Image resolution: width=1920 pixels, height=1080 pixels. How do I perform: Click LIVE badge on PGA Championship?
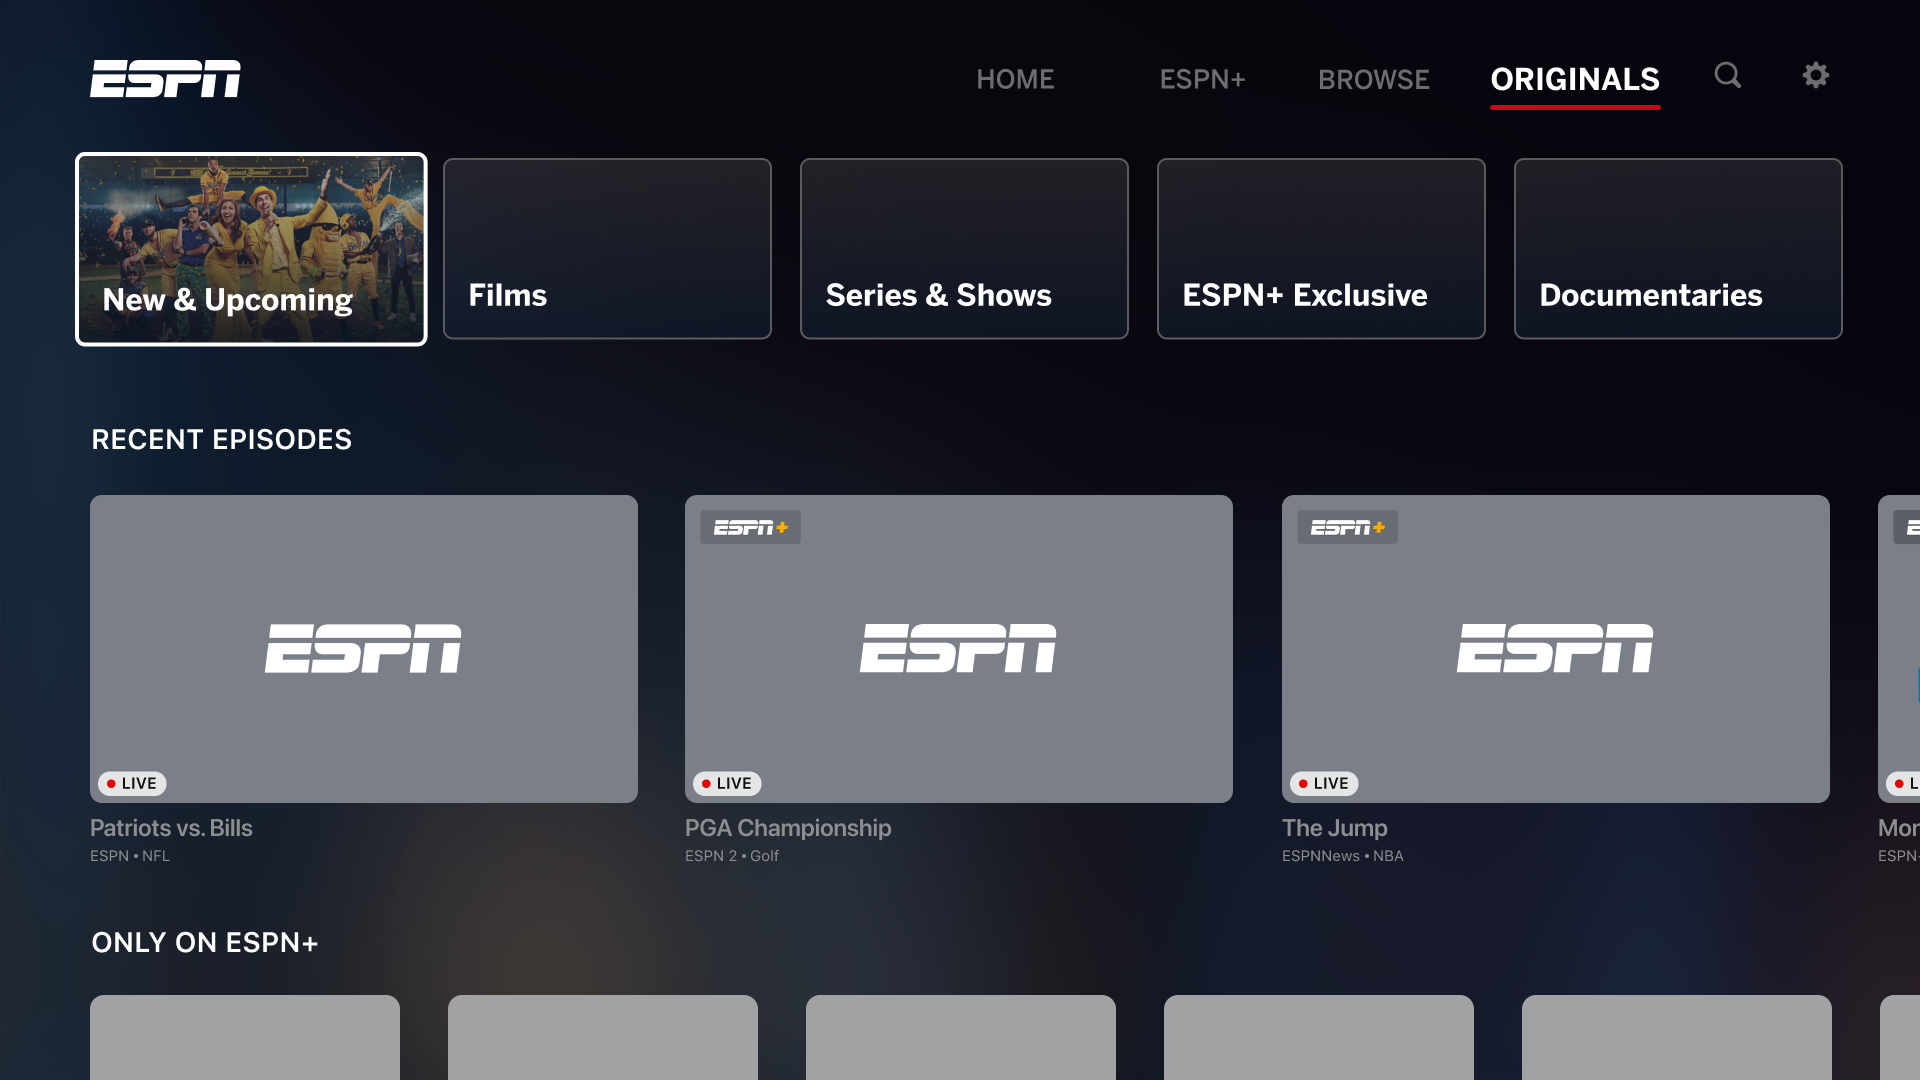tap(727, 783)
